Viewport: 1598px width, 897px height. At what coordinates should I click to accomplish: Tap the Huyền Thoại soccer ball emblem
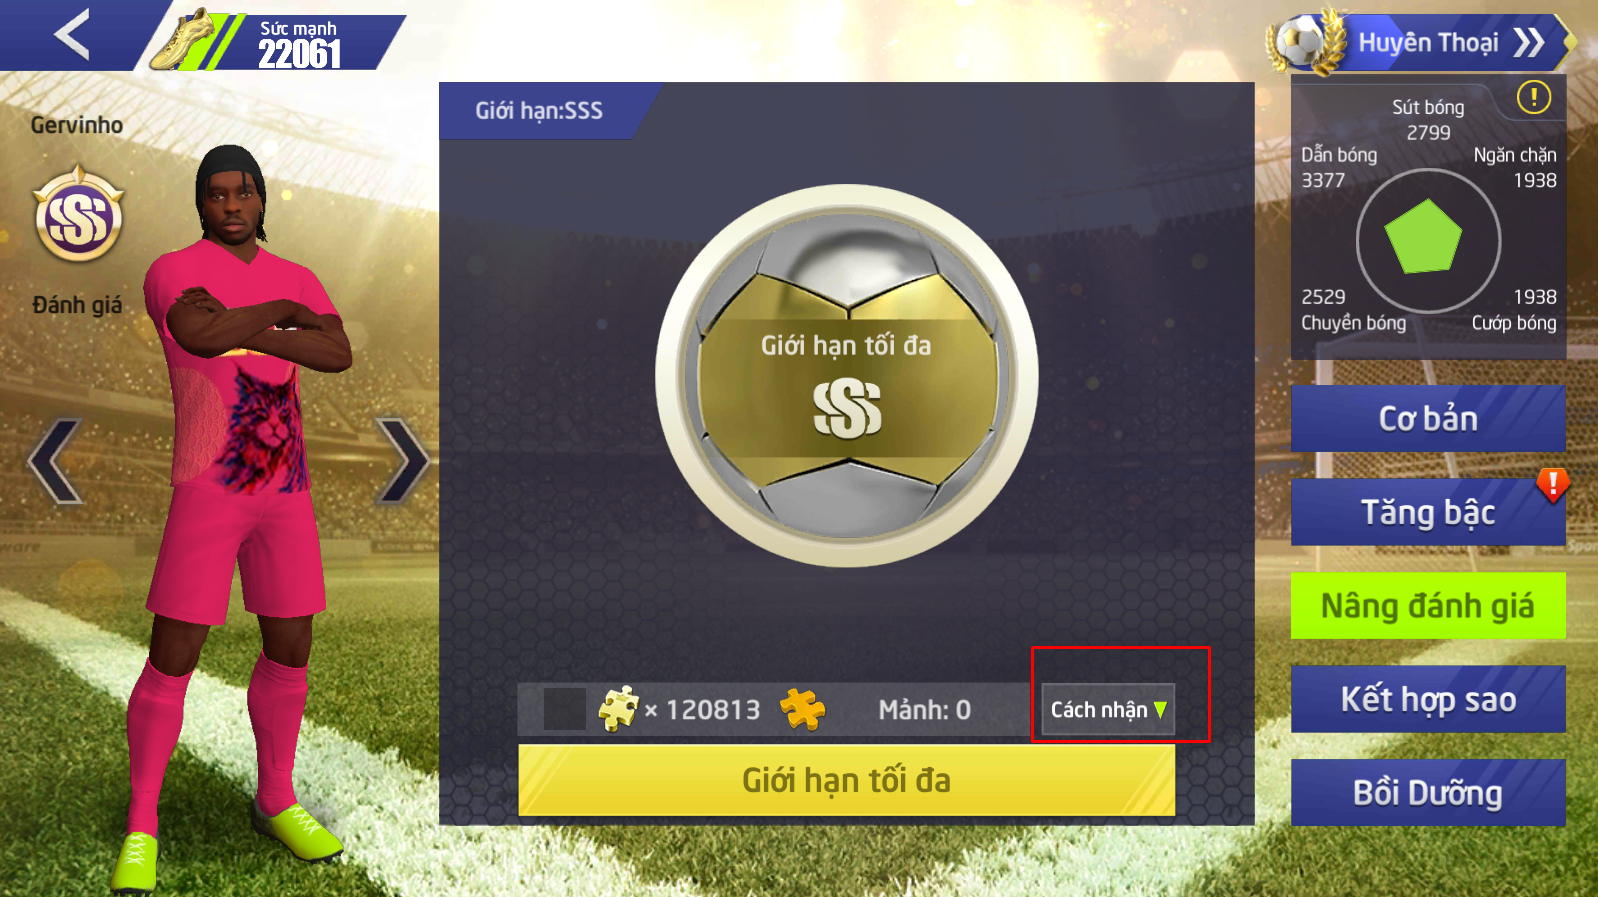pos(1305,42)
